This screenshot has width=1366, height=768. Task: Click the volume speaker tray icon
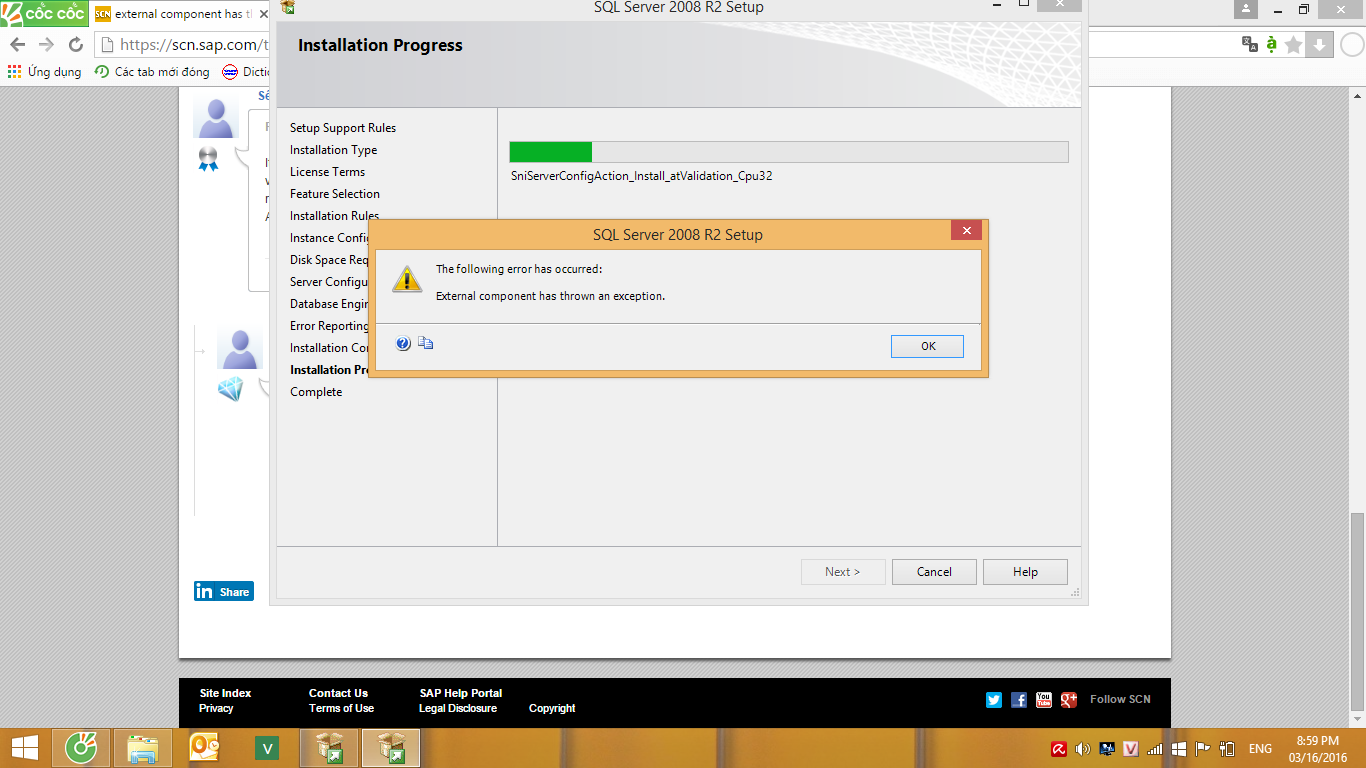point(1083,749)
